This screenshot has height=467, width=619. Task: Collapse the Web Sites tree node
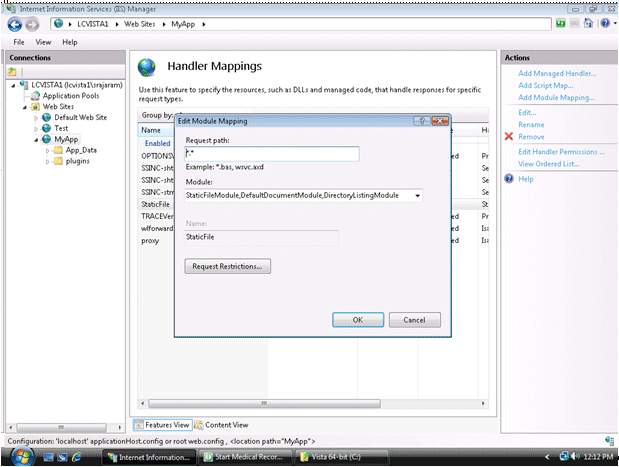tap(24, 106)
